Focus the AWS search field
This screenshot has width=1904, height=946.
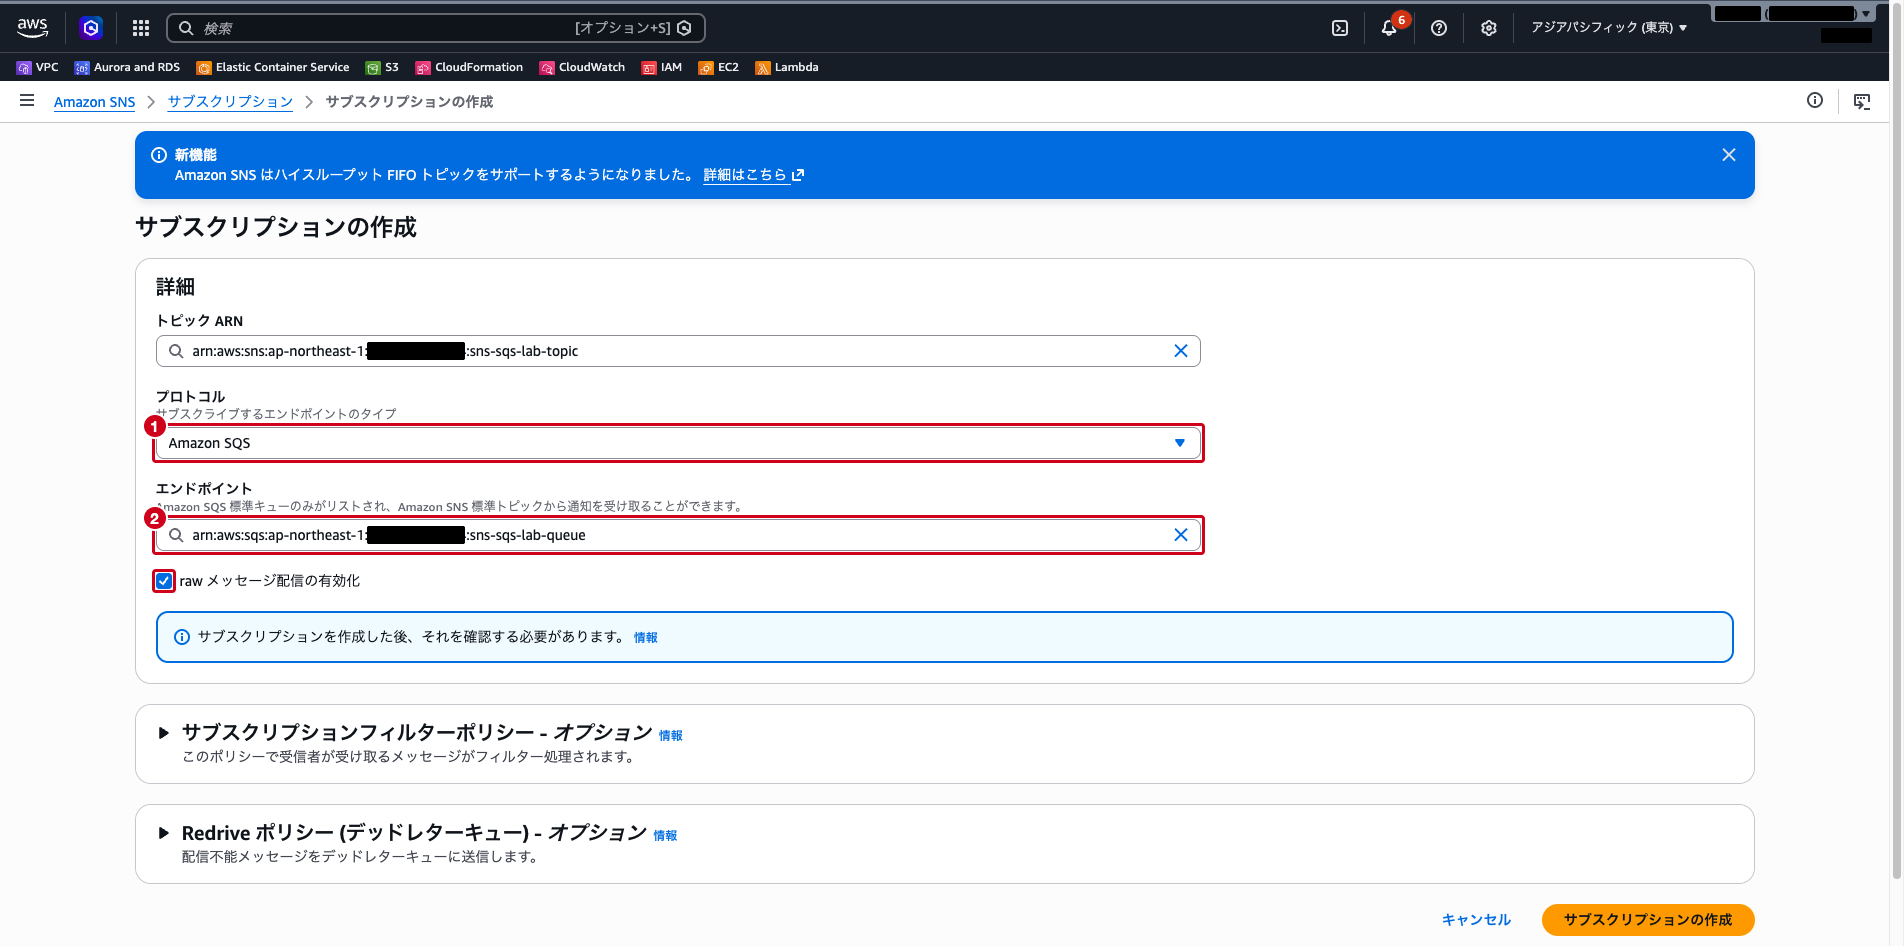(x=436, y=28)
